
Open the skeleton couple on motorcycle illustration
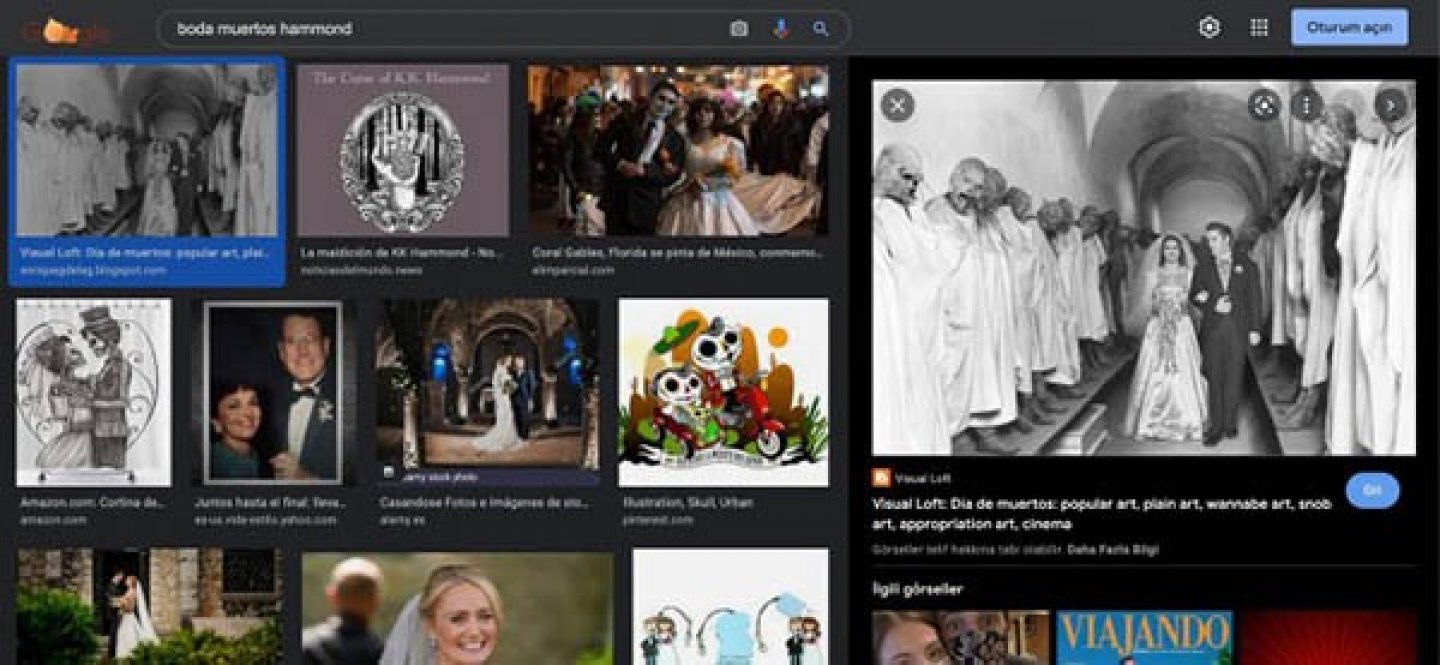723,392
